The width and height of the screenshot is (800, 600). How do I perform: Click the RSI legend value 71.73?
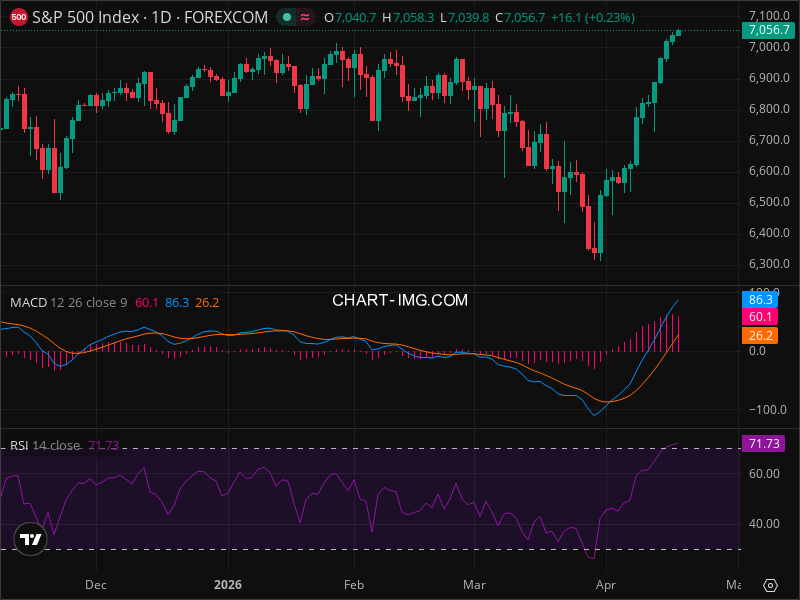coord(104,445)
